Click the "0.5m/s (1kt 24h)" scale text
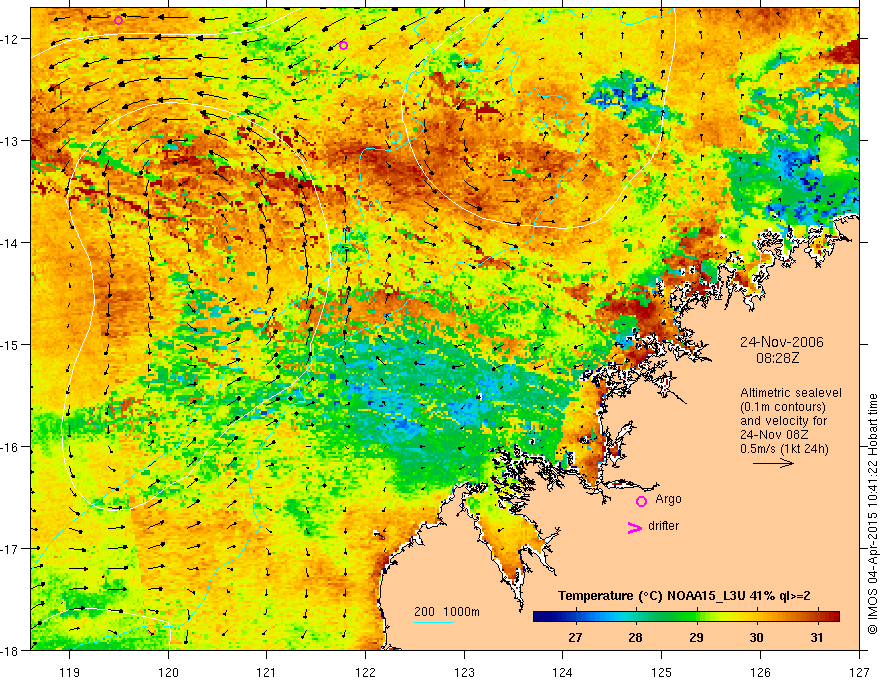This screenshot has width=880, height=680. (x=784, y=449)
